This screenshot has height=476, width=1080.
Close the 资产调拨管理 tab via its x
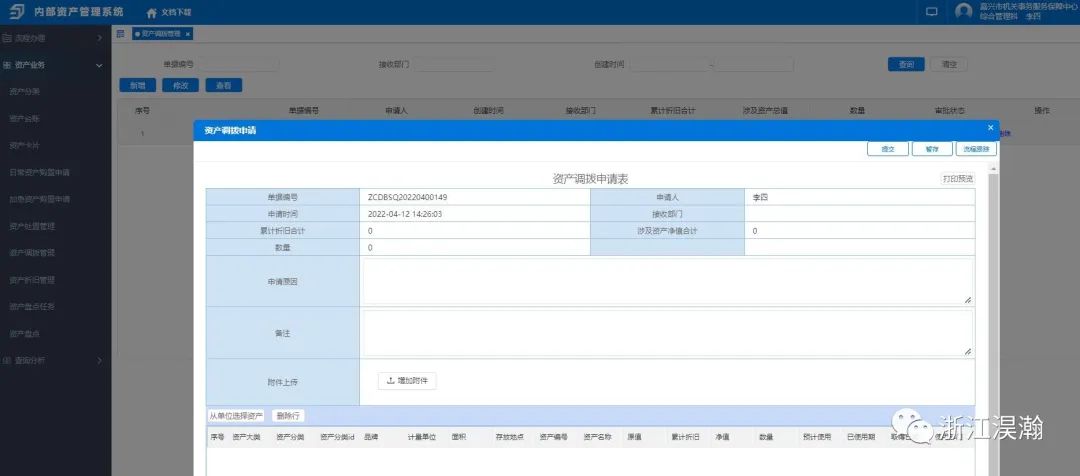click(x=187, y=34)
